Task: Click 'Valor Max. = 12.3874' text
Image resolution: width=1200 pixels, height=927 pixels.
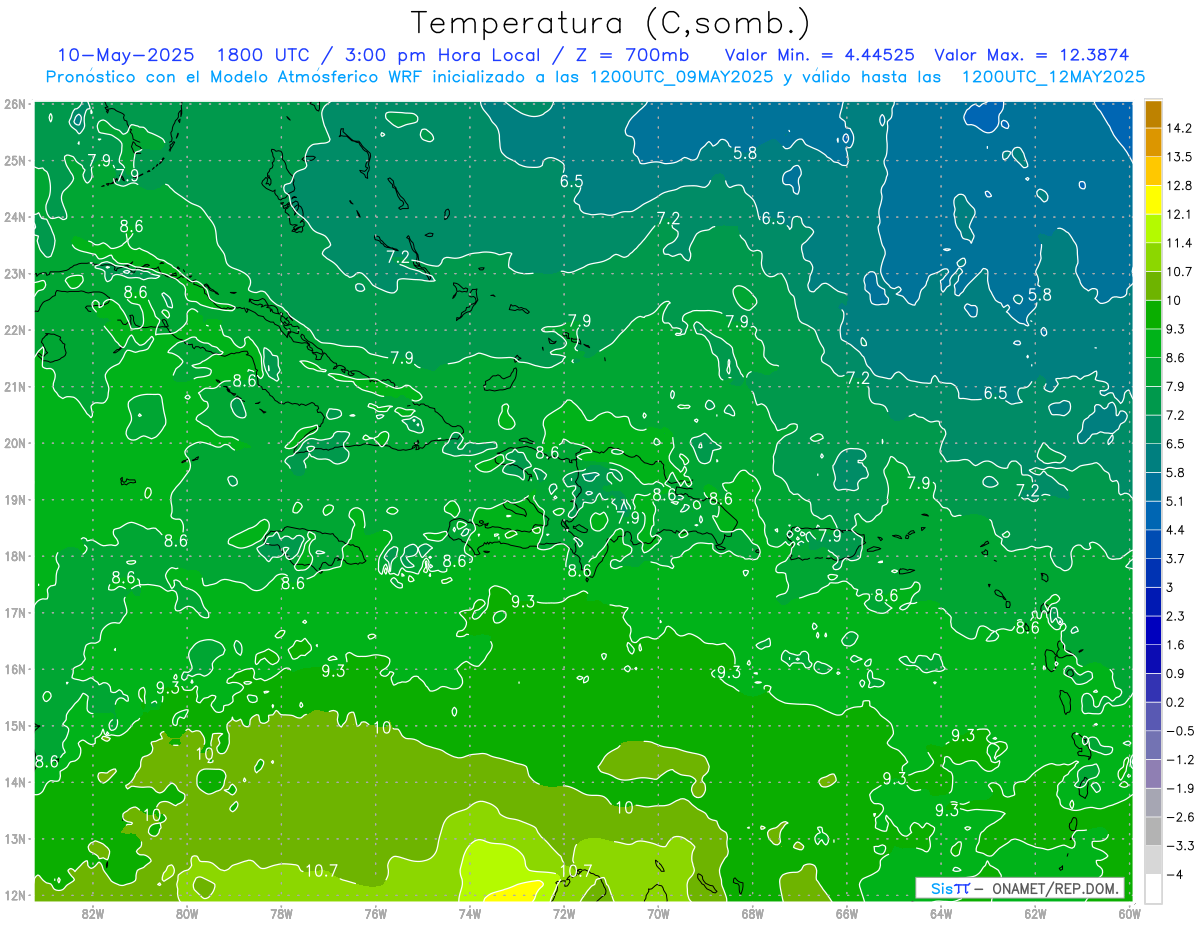Action: [x=1034, y=55]
